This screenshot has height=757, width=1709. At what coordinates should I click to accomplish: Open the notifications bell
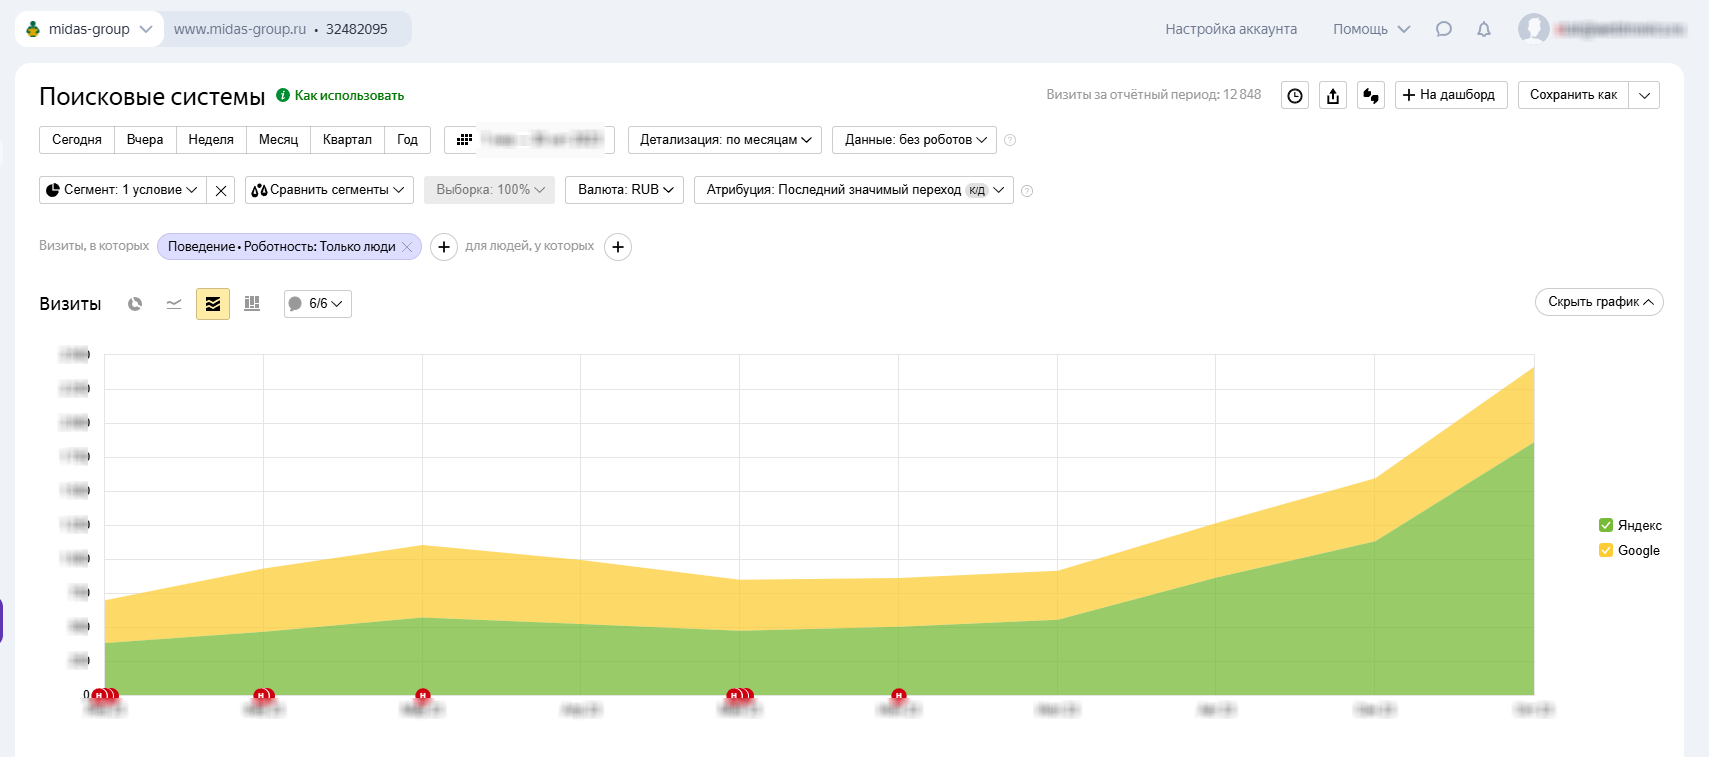pos(1484,29)
